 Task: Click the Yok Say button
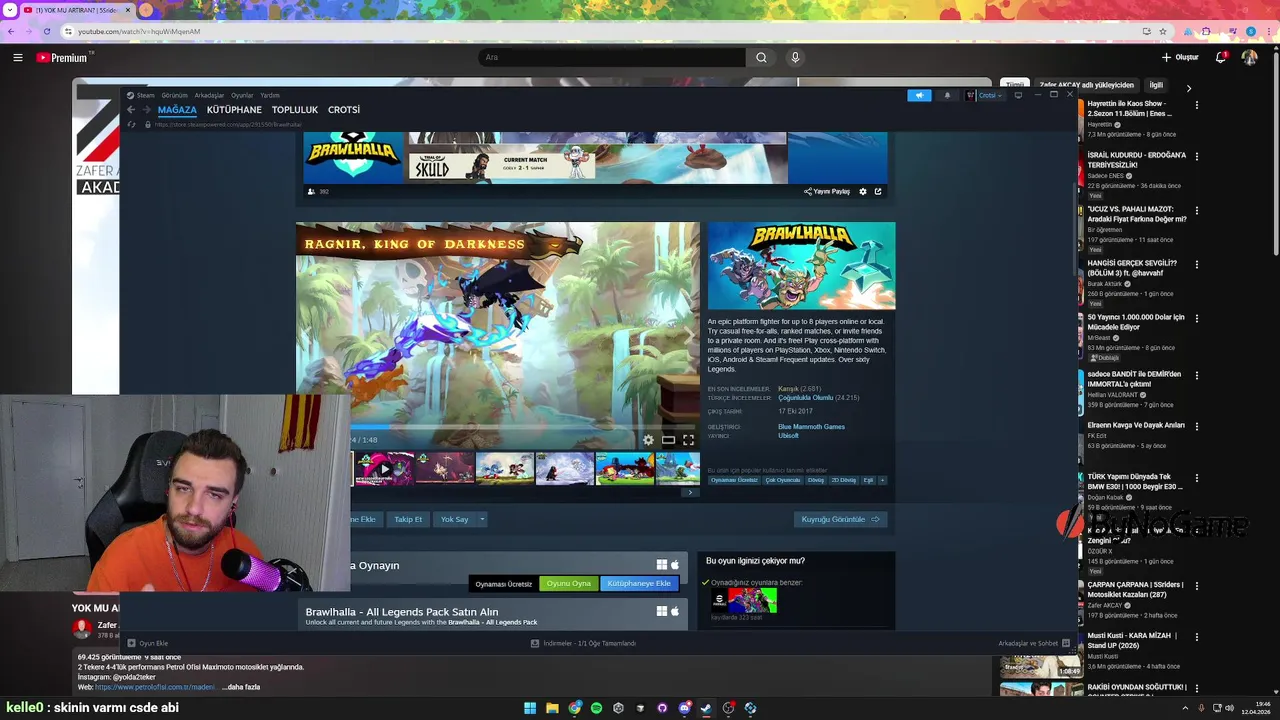(x=455, y=519)
